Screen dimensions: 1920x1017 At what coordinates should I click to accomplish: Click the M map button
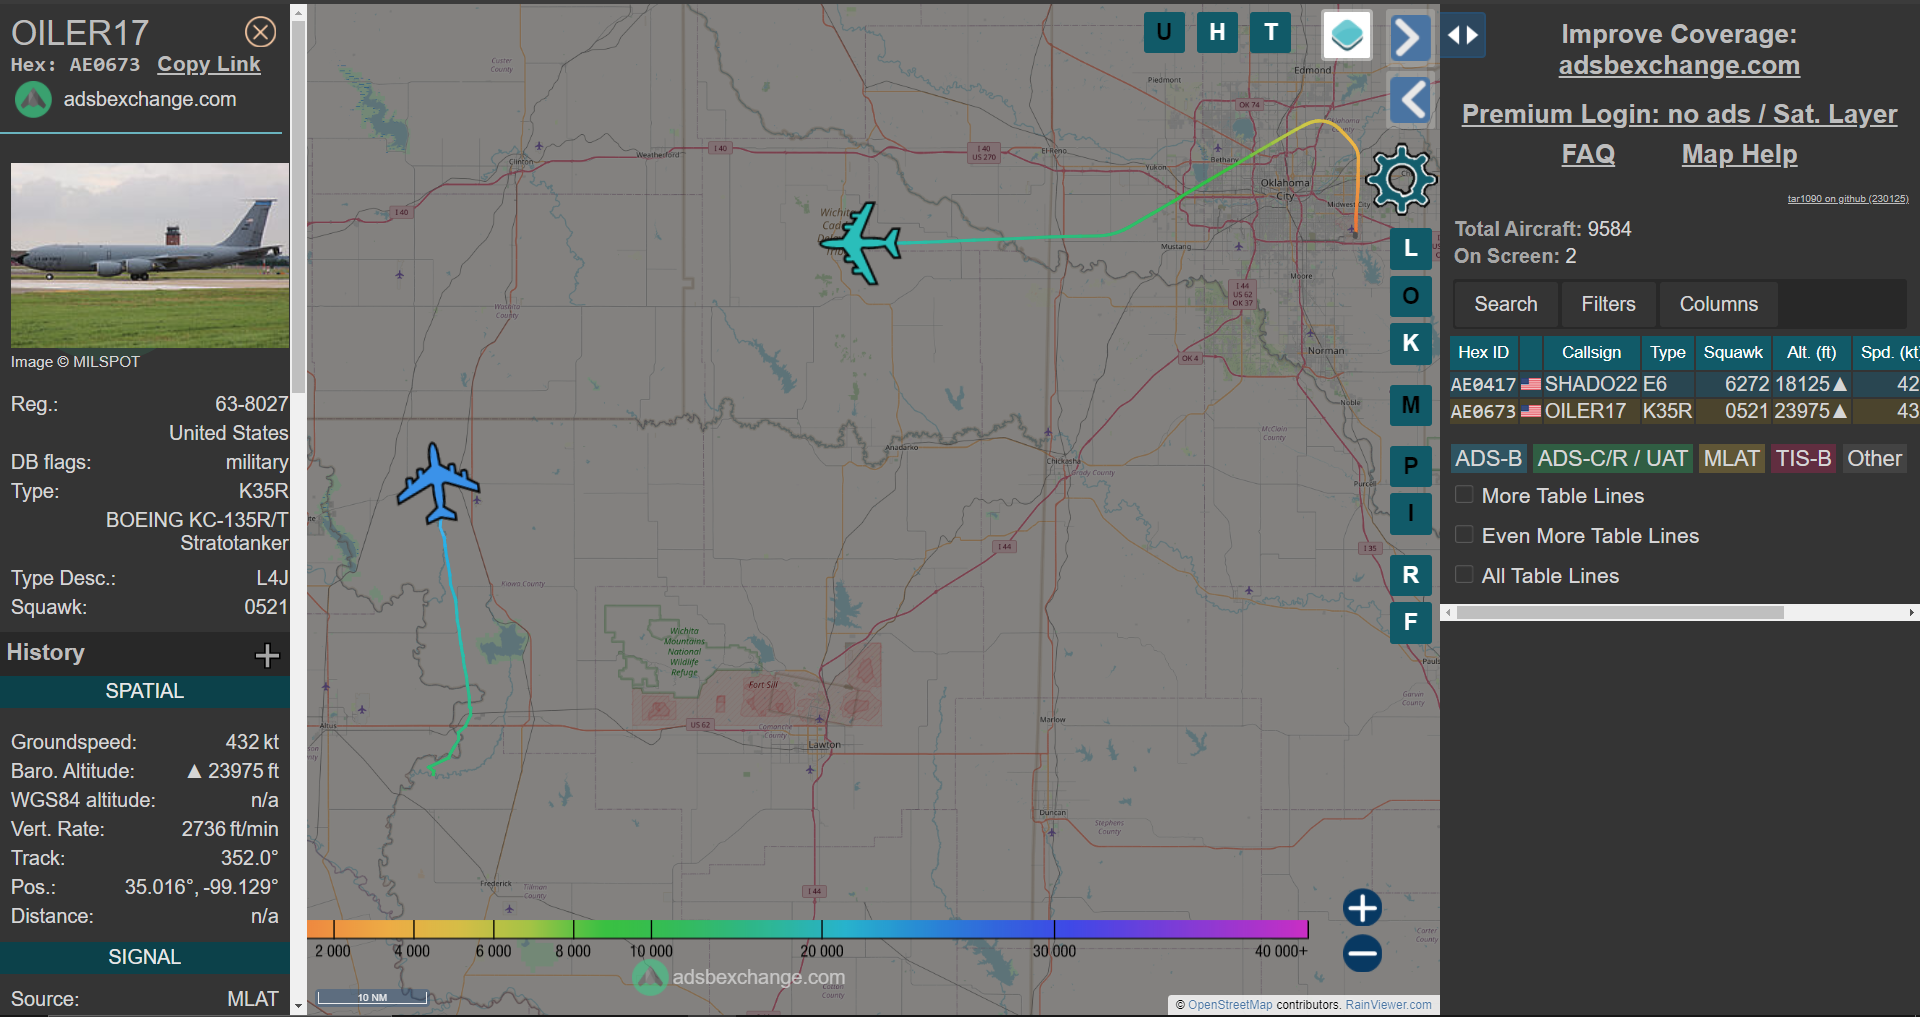[x=1411, y=405]
